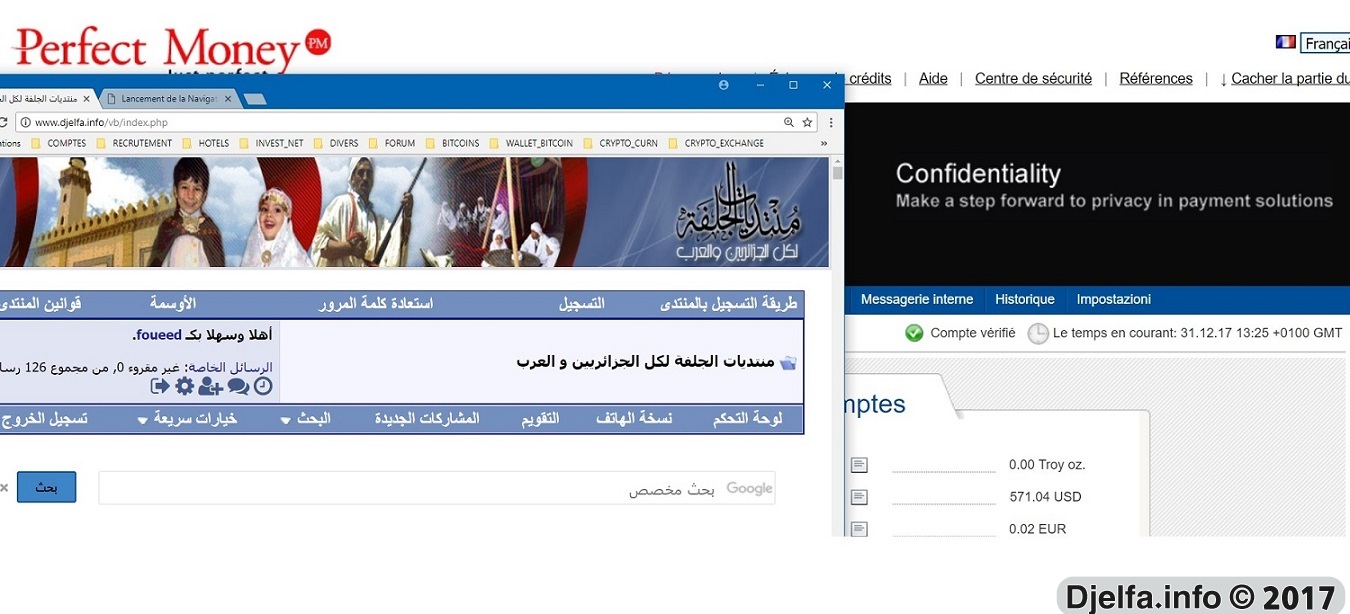Open the Références link
The height and width of the screenshot is (614, 1350).
pyautogui.click(x=1156, y=78)
